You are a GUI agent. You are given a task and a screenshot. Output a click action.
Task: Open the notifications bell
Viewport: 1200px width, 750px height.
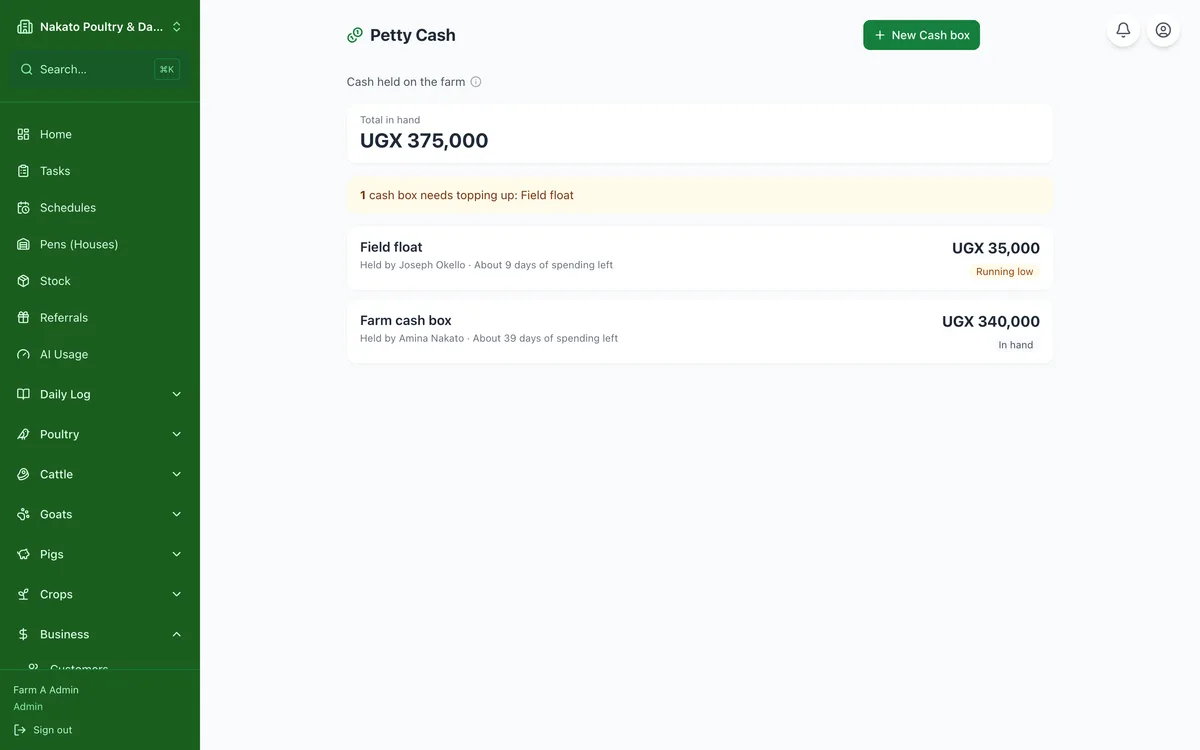pos(1123,30)
